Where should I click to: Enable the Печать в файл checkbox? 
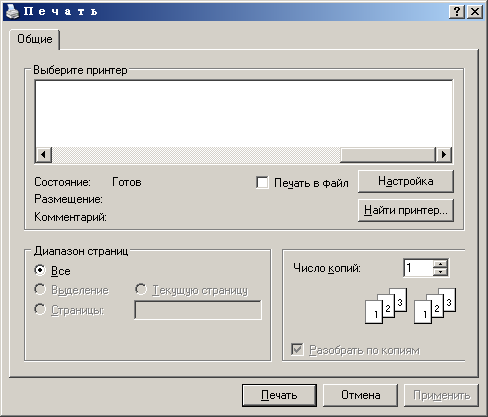click(x=262, y=183)
